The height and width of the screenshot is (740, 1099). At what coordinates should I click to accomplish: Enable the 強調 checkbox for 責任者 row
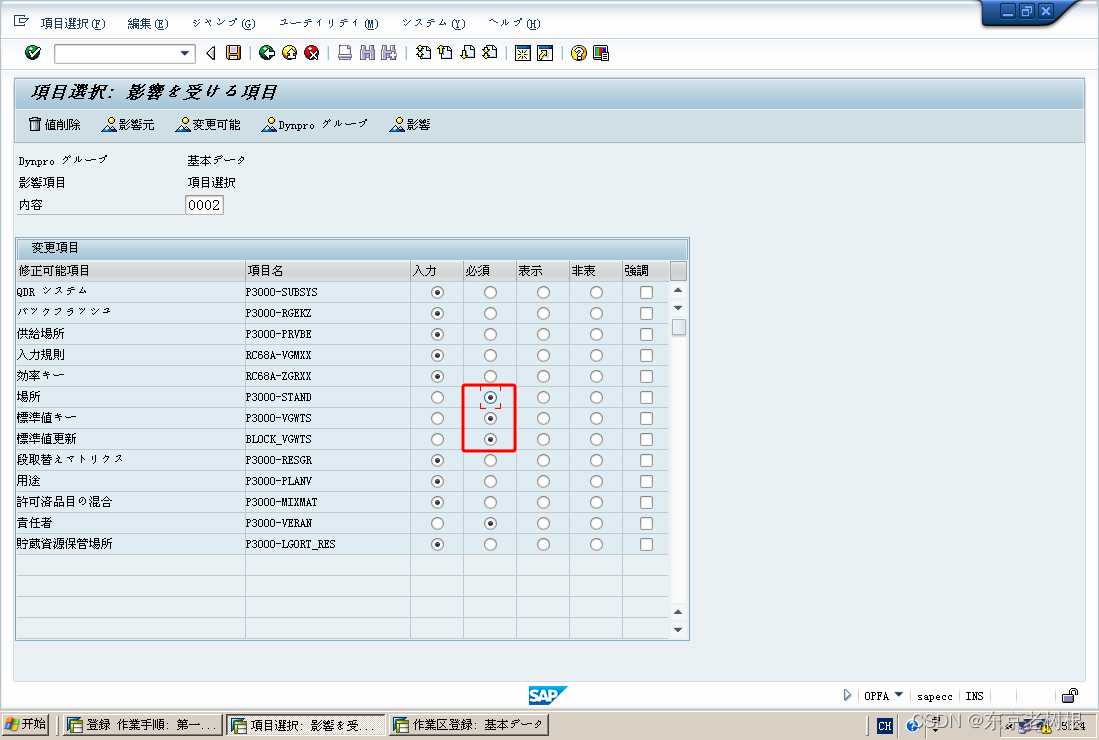click(x=646, y=523)
